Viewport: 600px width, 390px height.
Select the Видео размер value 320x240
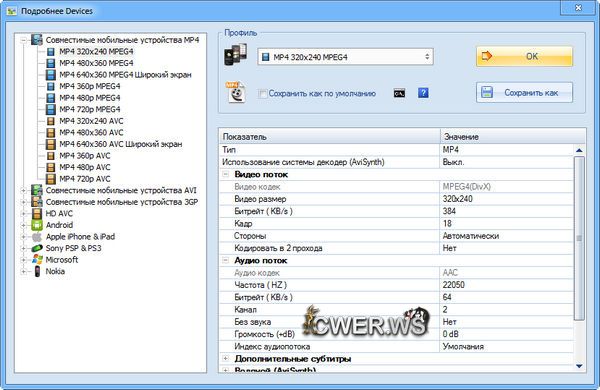point(507,199)
